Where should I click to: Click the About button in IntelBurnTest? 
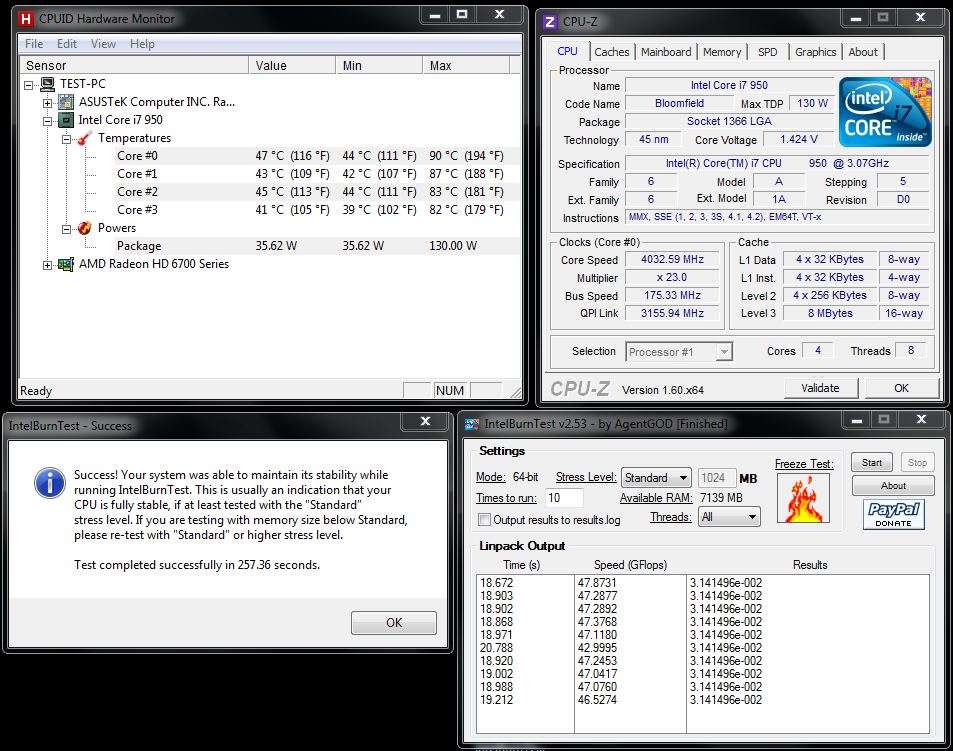893,486
